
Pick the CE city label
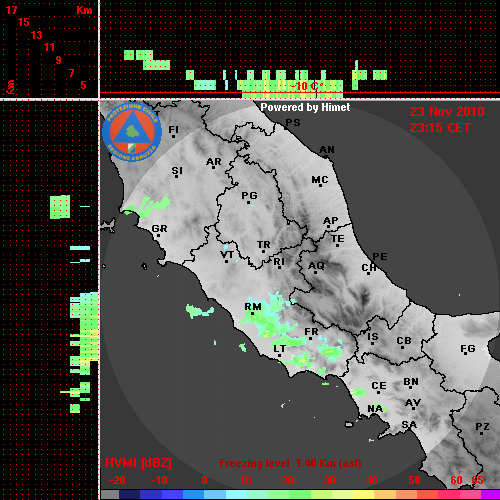[x=379, y=386]
